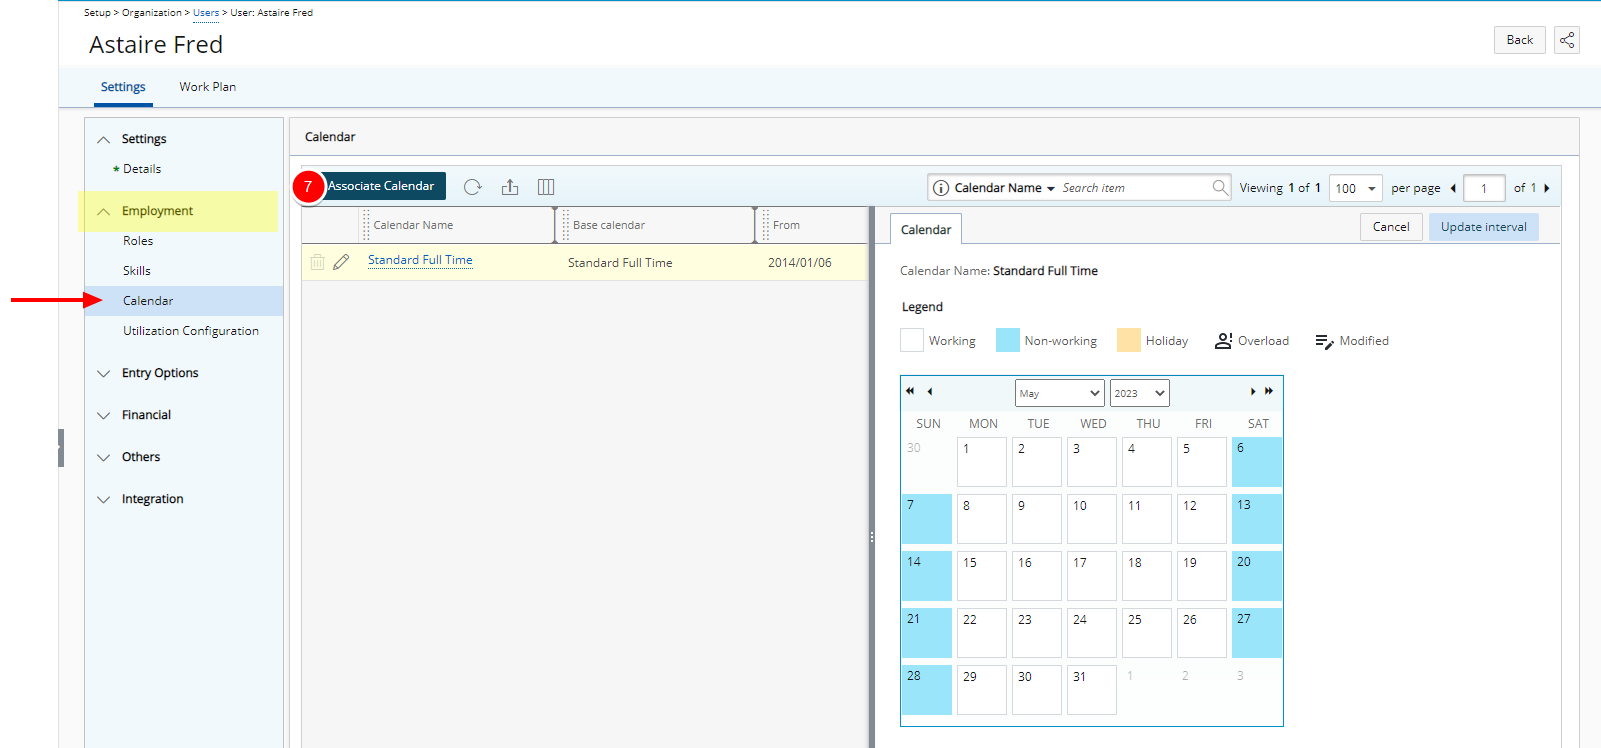Sort by the From column header
The width and height of the screenshot is (1601, 748).
(x=786, y=225)
